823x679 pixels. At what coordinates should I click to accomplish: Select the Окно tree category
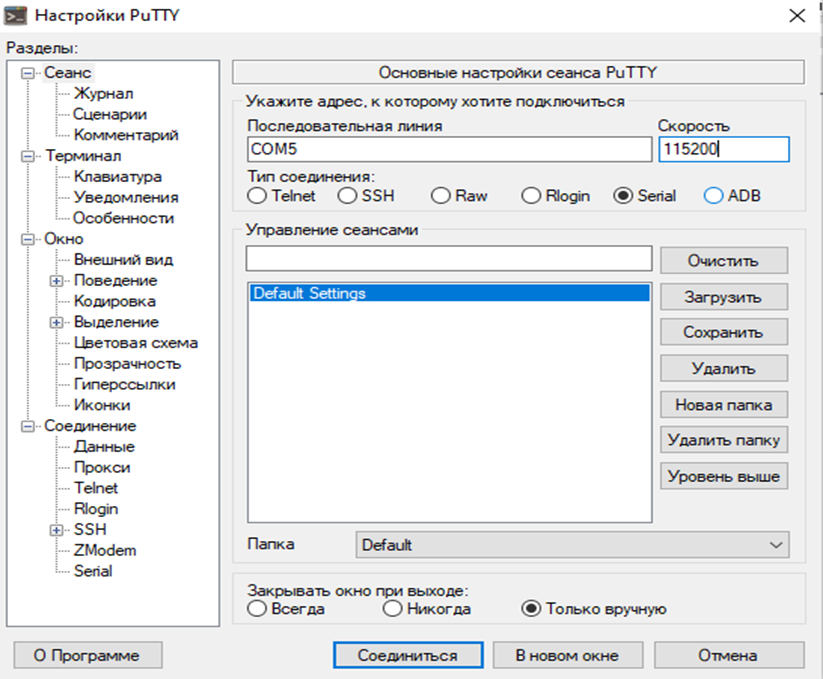pos(64,239)
